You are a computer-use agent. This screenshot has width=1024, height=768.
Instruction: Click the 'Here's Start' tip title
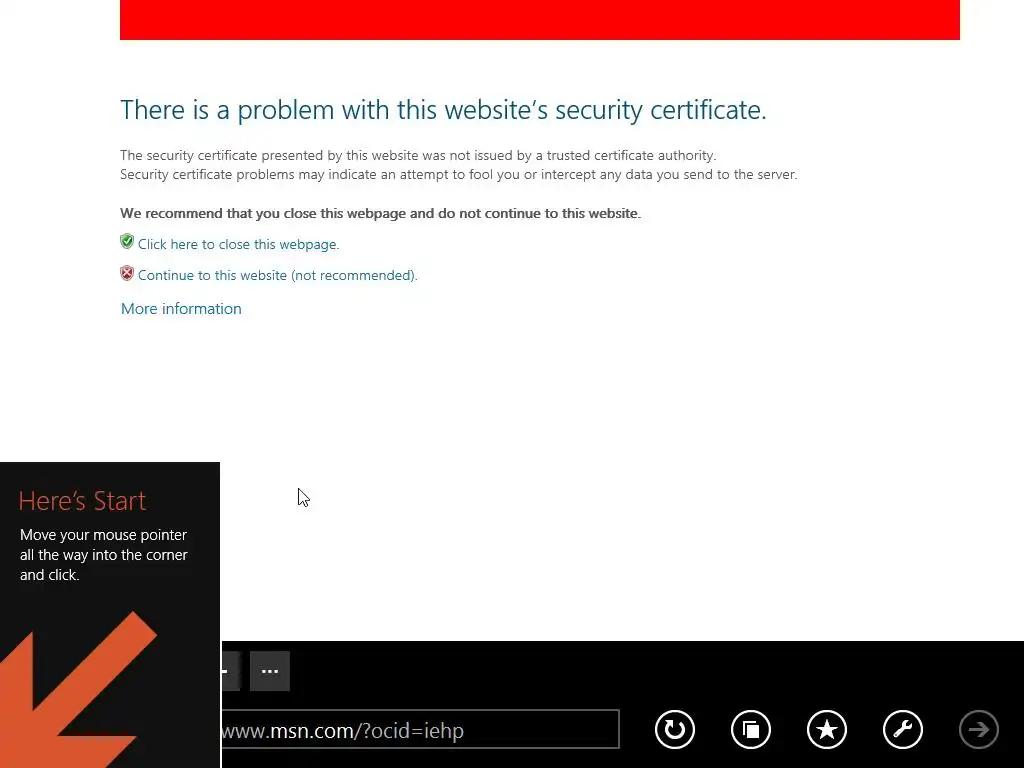tap(82, 501)
